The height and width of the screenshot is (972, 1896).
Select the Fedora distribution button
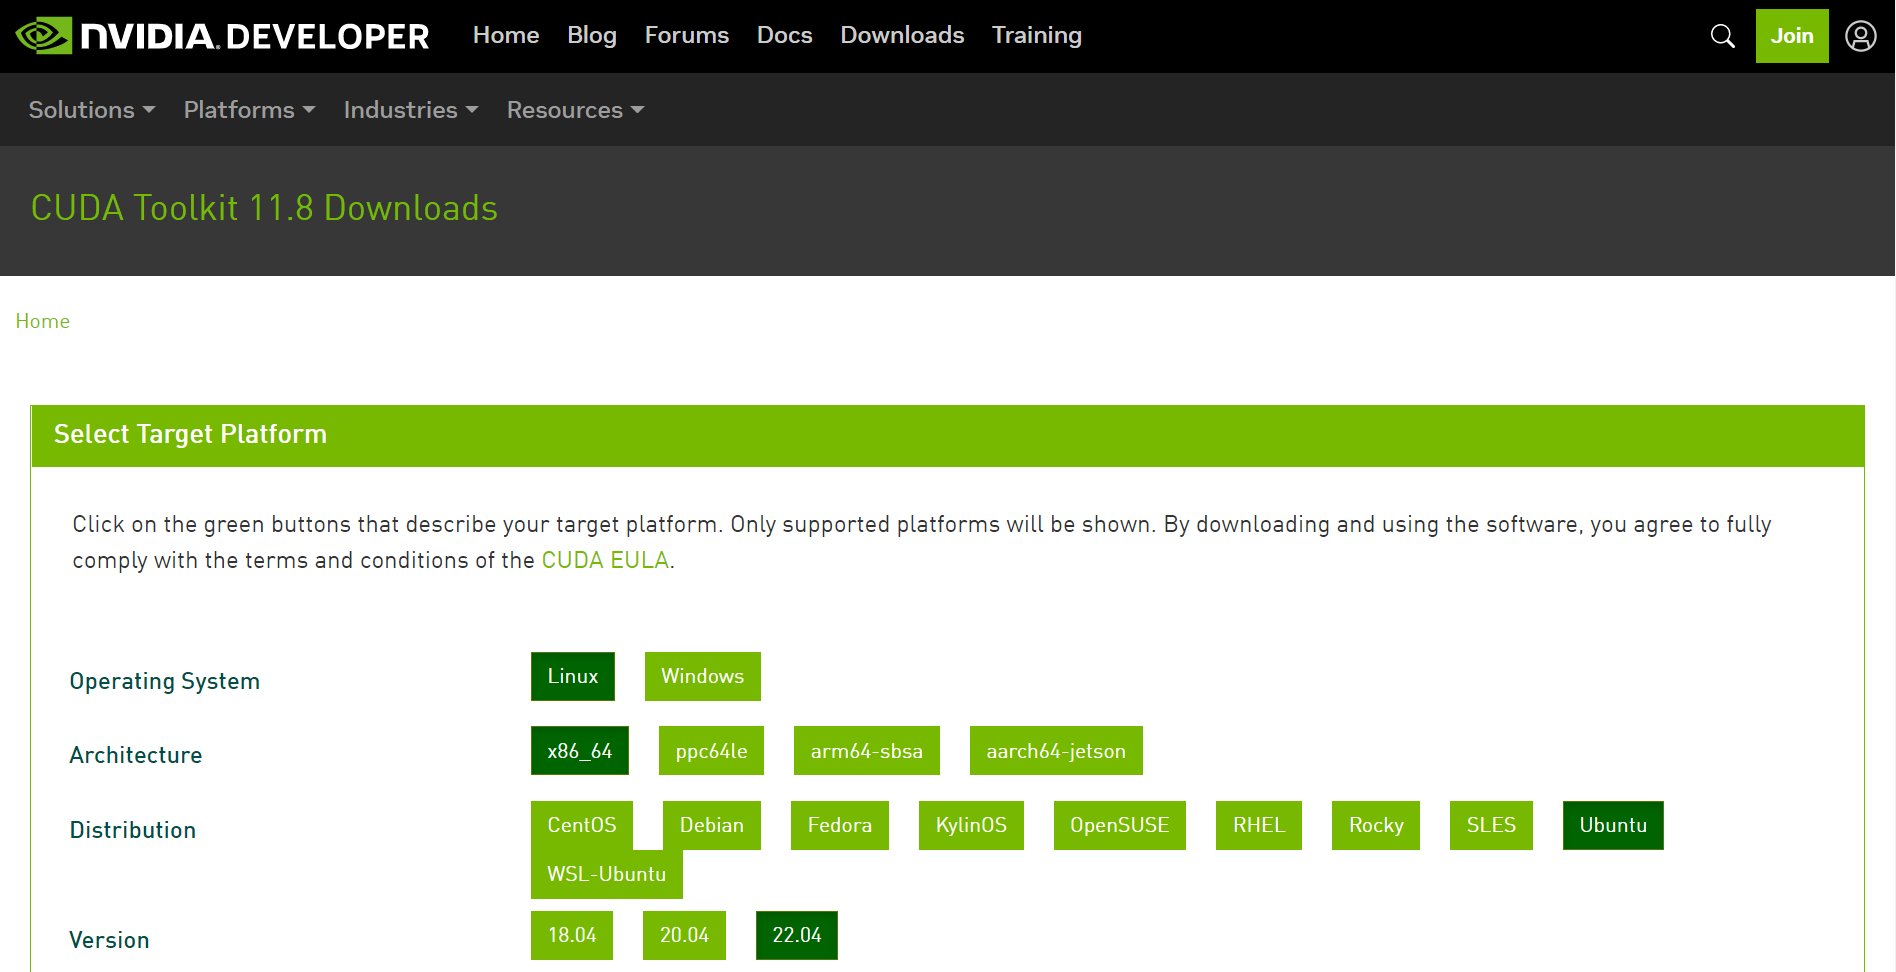(x=839, y=825)
